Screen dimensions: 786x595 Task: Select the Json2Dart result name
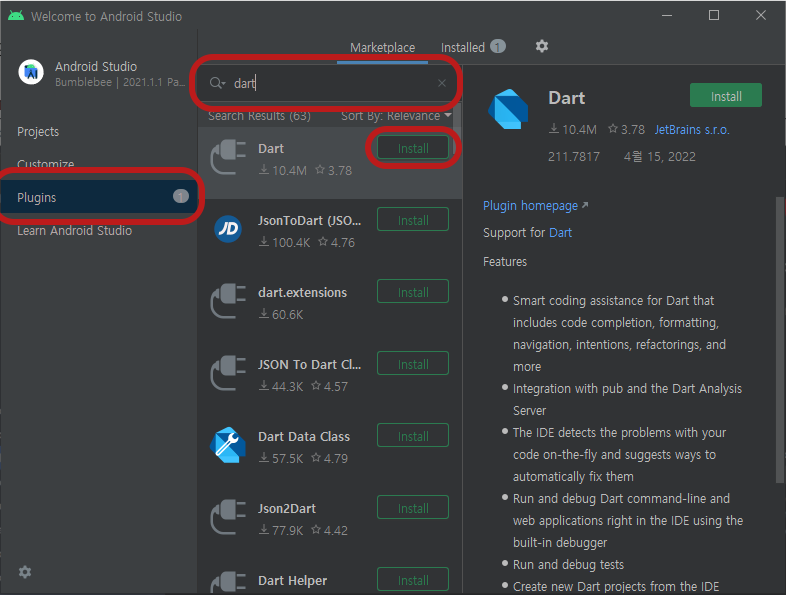[x=287, y=509]
